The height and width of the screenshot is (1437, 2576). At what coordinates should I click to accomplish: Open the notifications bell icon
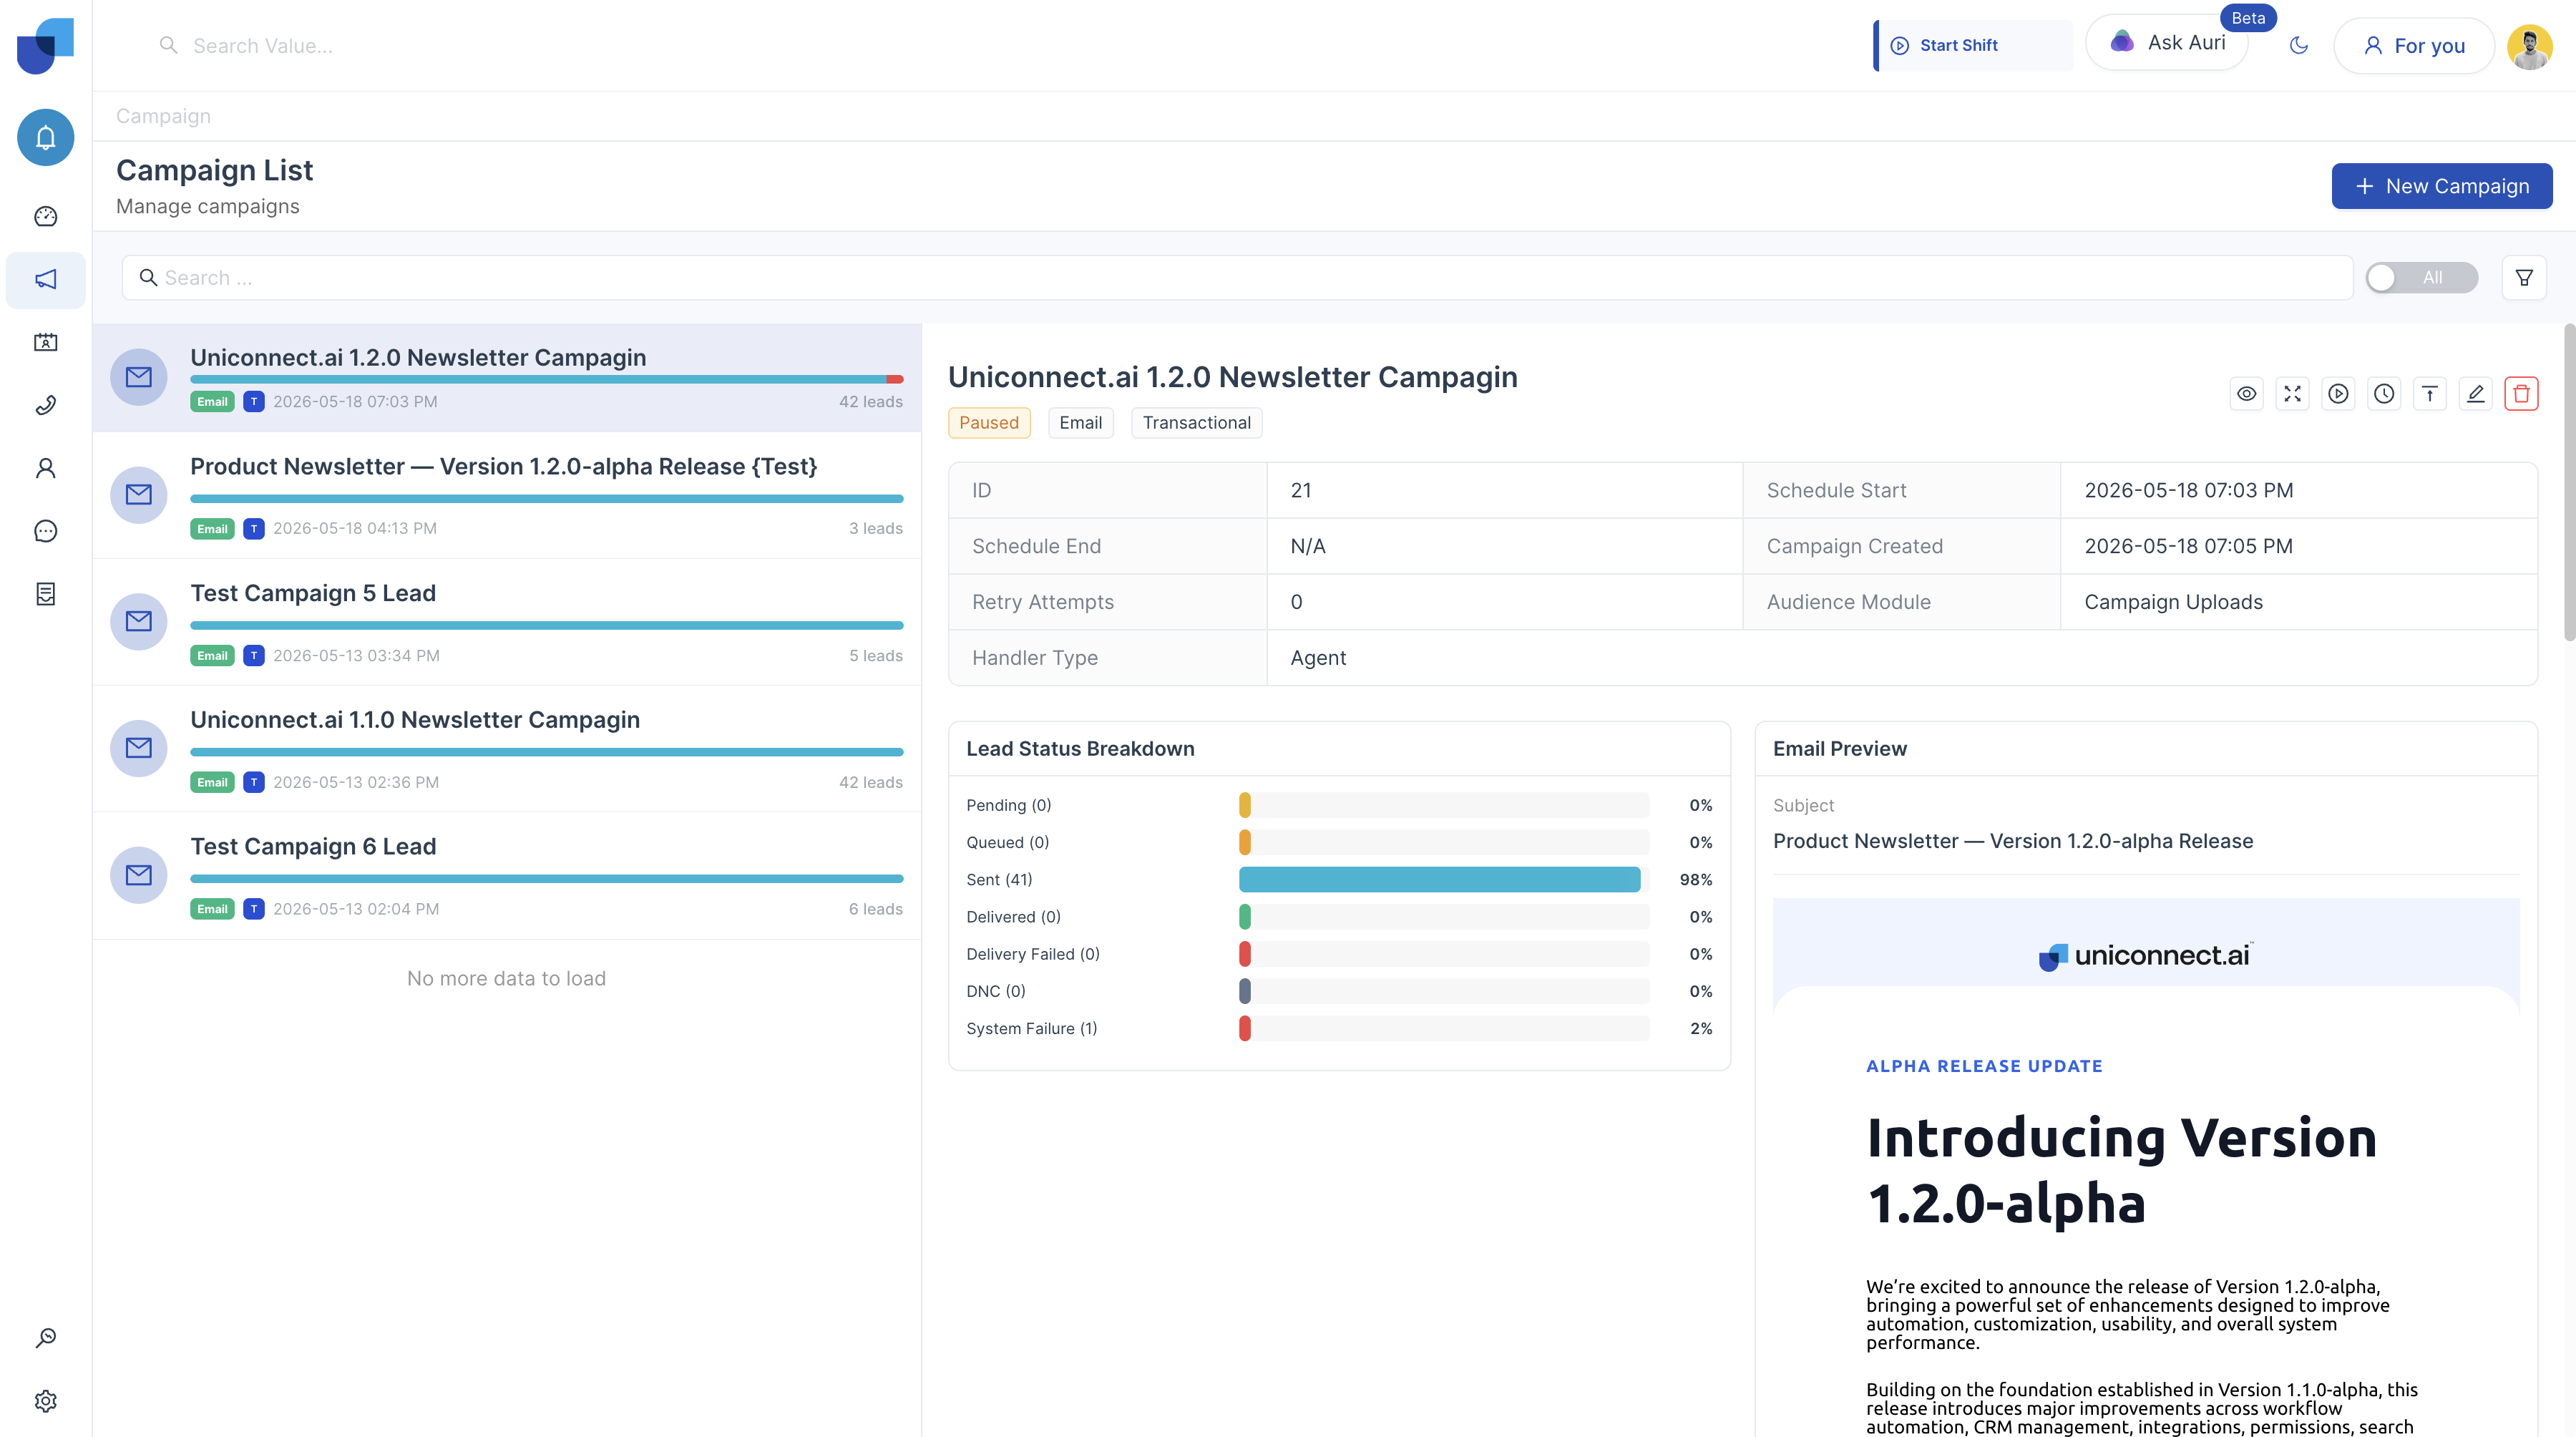coord(45,137)
